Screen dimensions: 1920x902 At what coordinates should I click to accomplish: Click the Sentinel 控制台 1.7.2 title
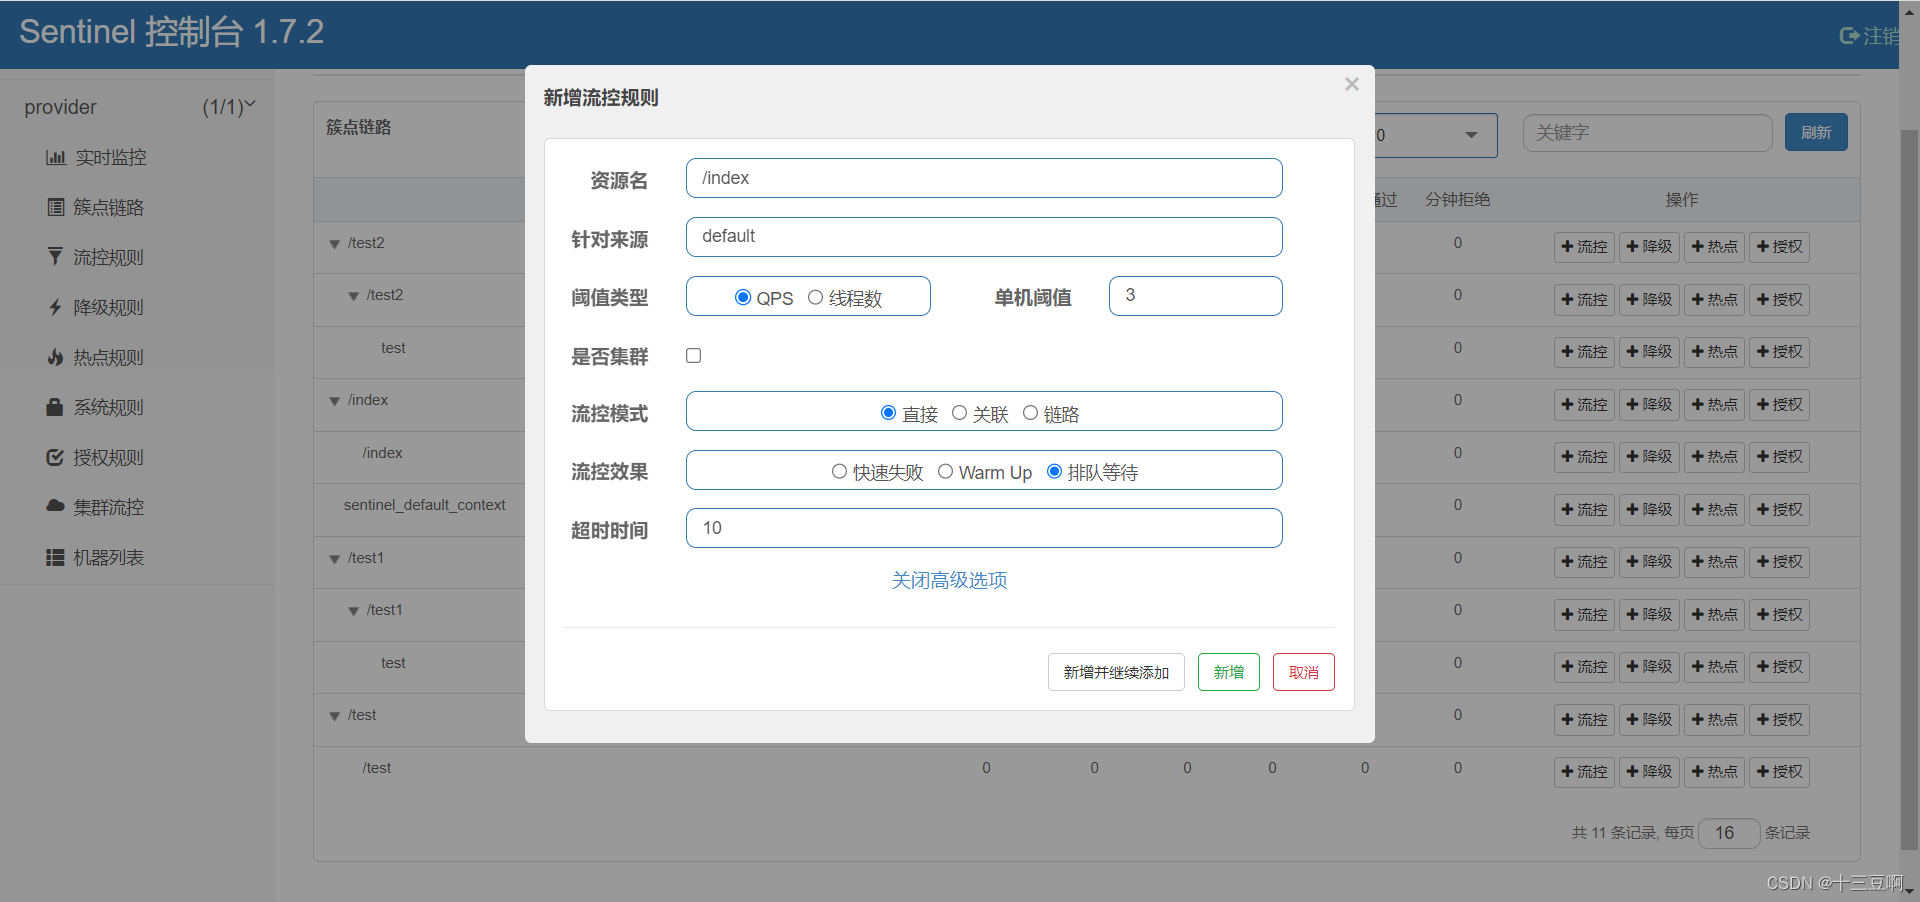tap(171, 32)
